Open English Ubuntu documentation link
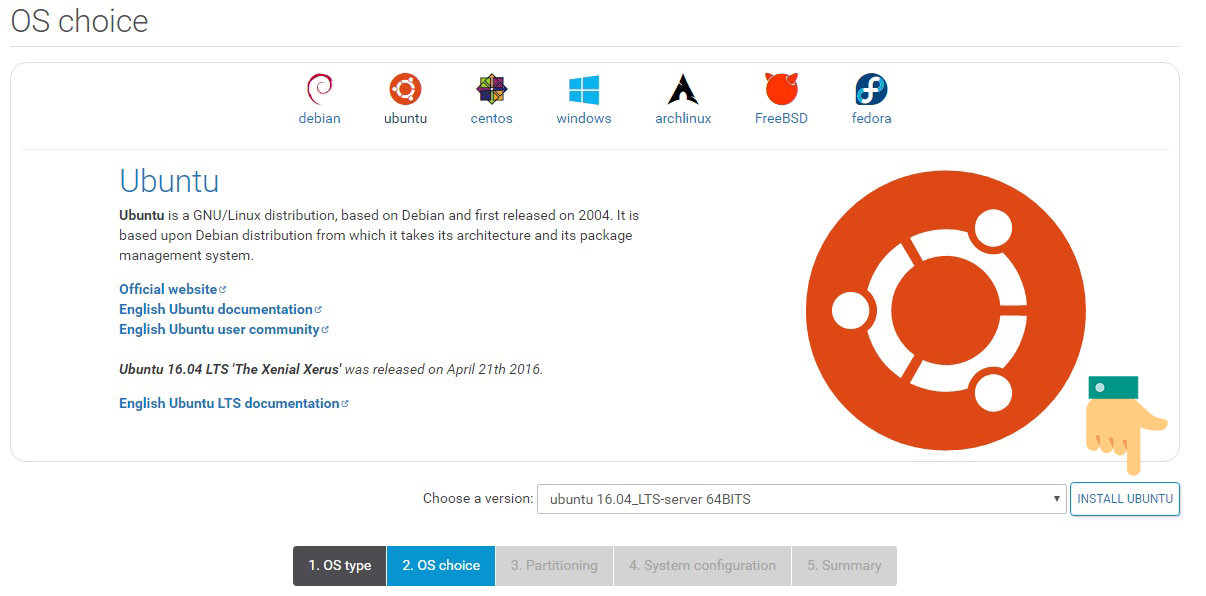This screenshot has width=1206, height=596. 216,309
